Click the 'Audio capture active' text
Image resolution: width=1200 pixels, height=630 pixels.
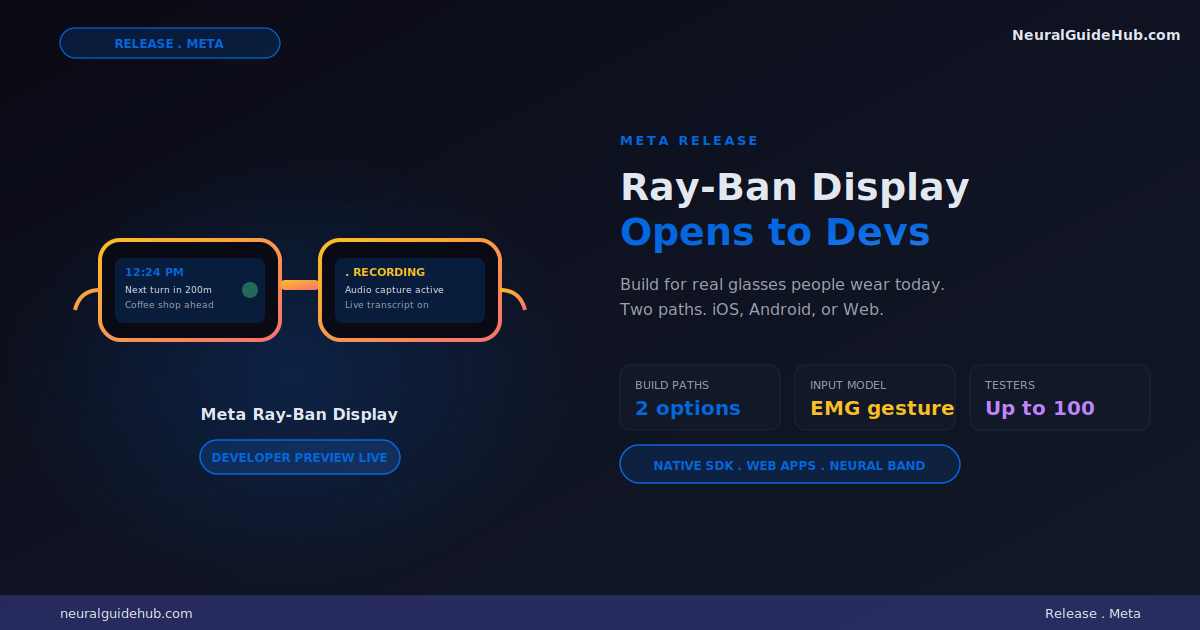pyautogui.click(x=394, y=290)
